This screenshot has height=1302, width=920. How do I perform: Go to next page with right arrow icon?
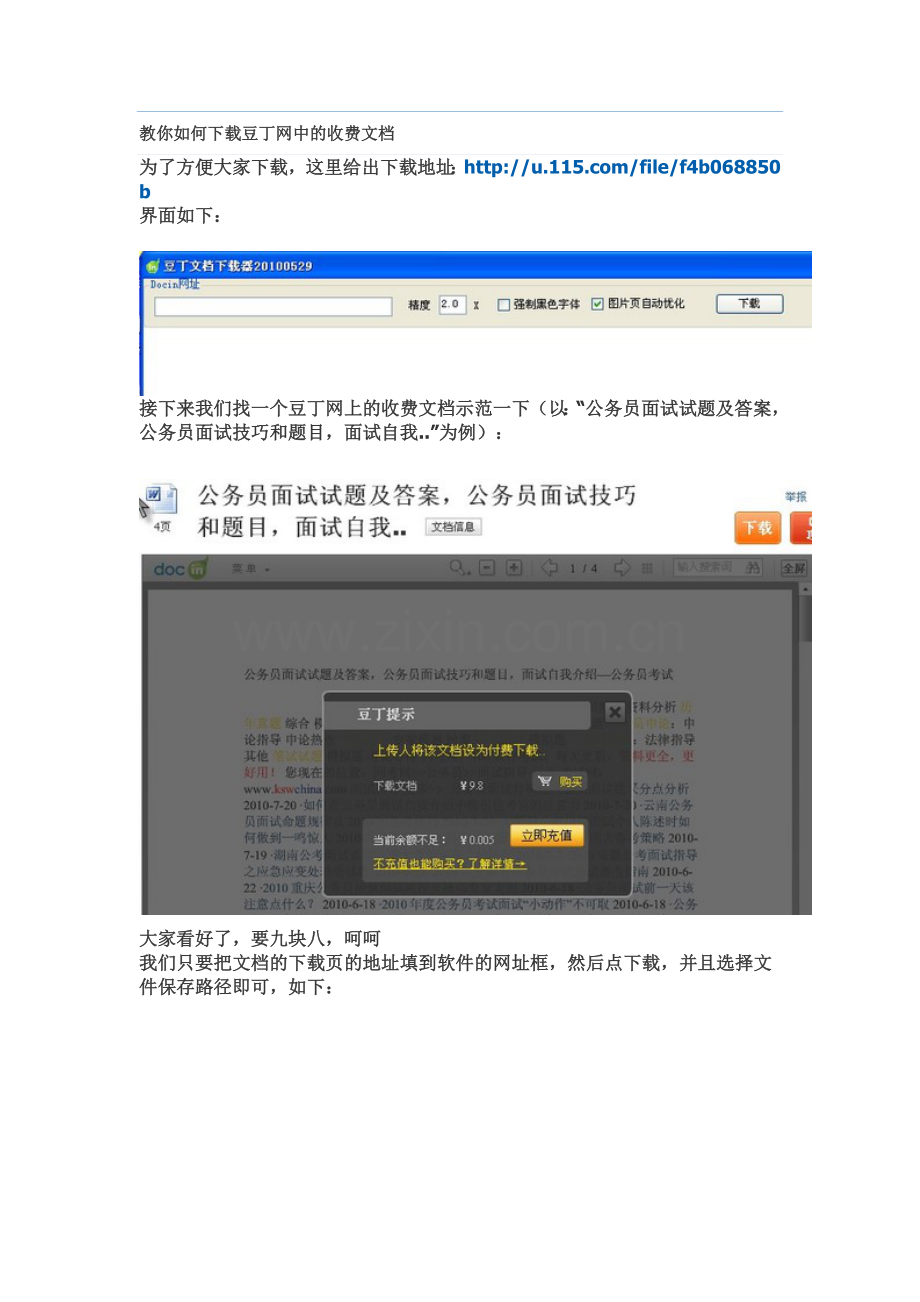(x=621, y=567)
